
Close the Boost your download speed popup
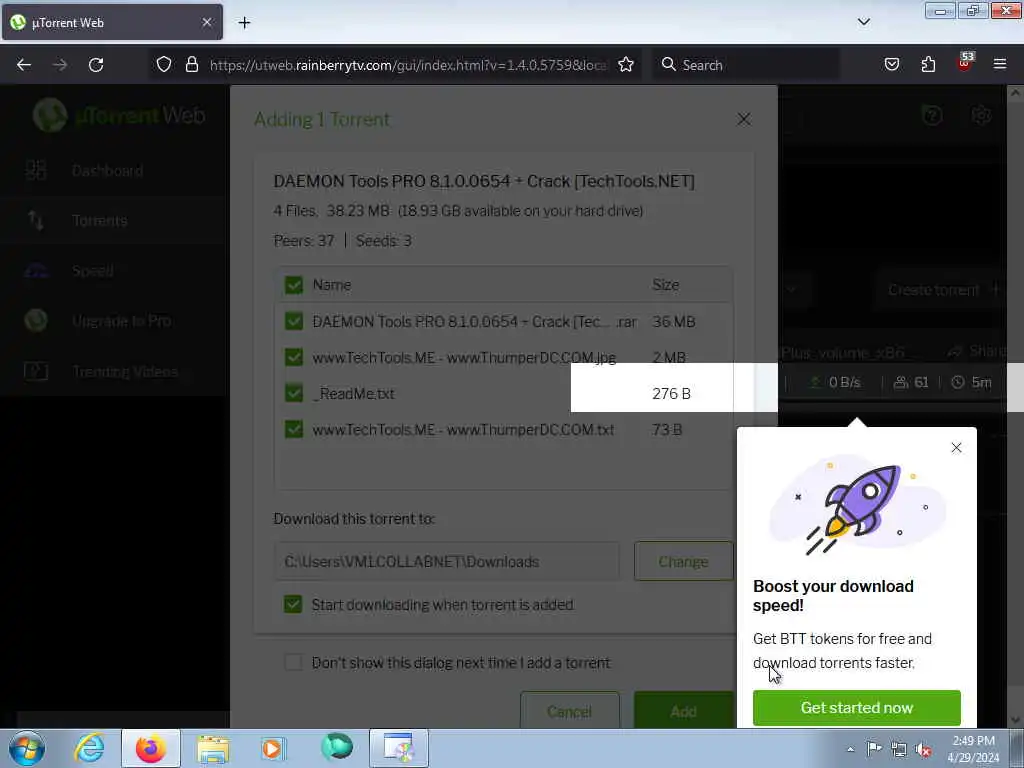tap(956, 447)
